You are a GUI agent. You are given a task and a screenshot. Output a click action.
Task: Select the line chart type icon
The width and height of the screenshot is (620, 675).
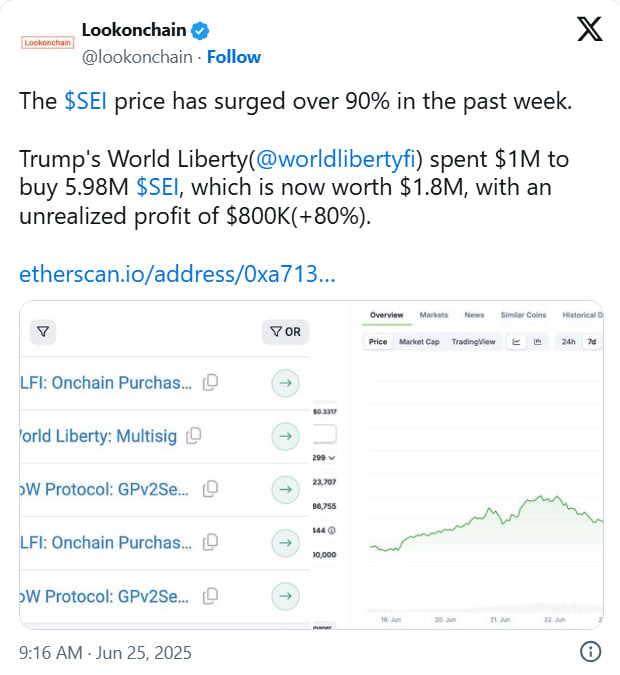click(x=517, y=342)
